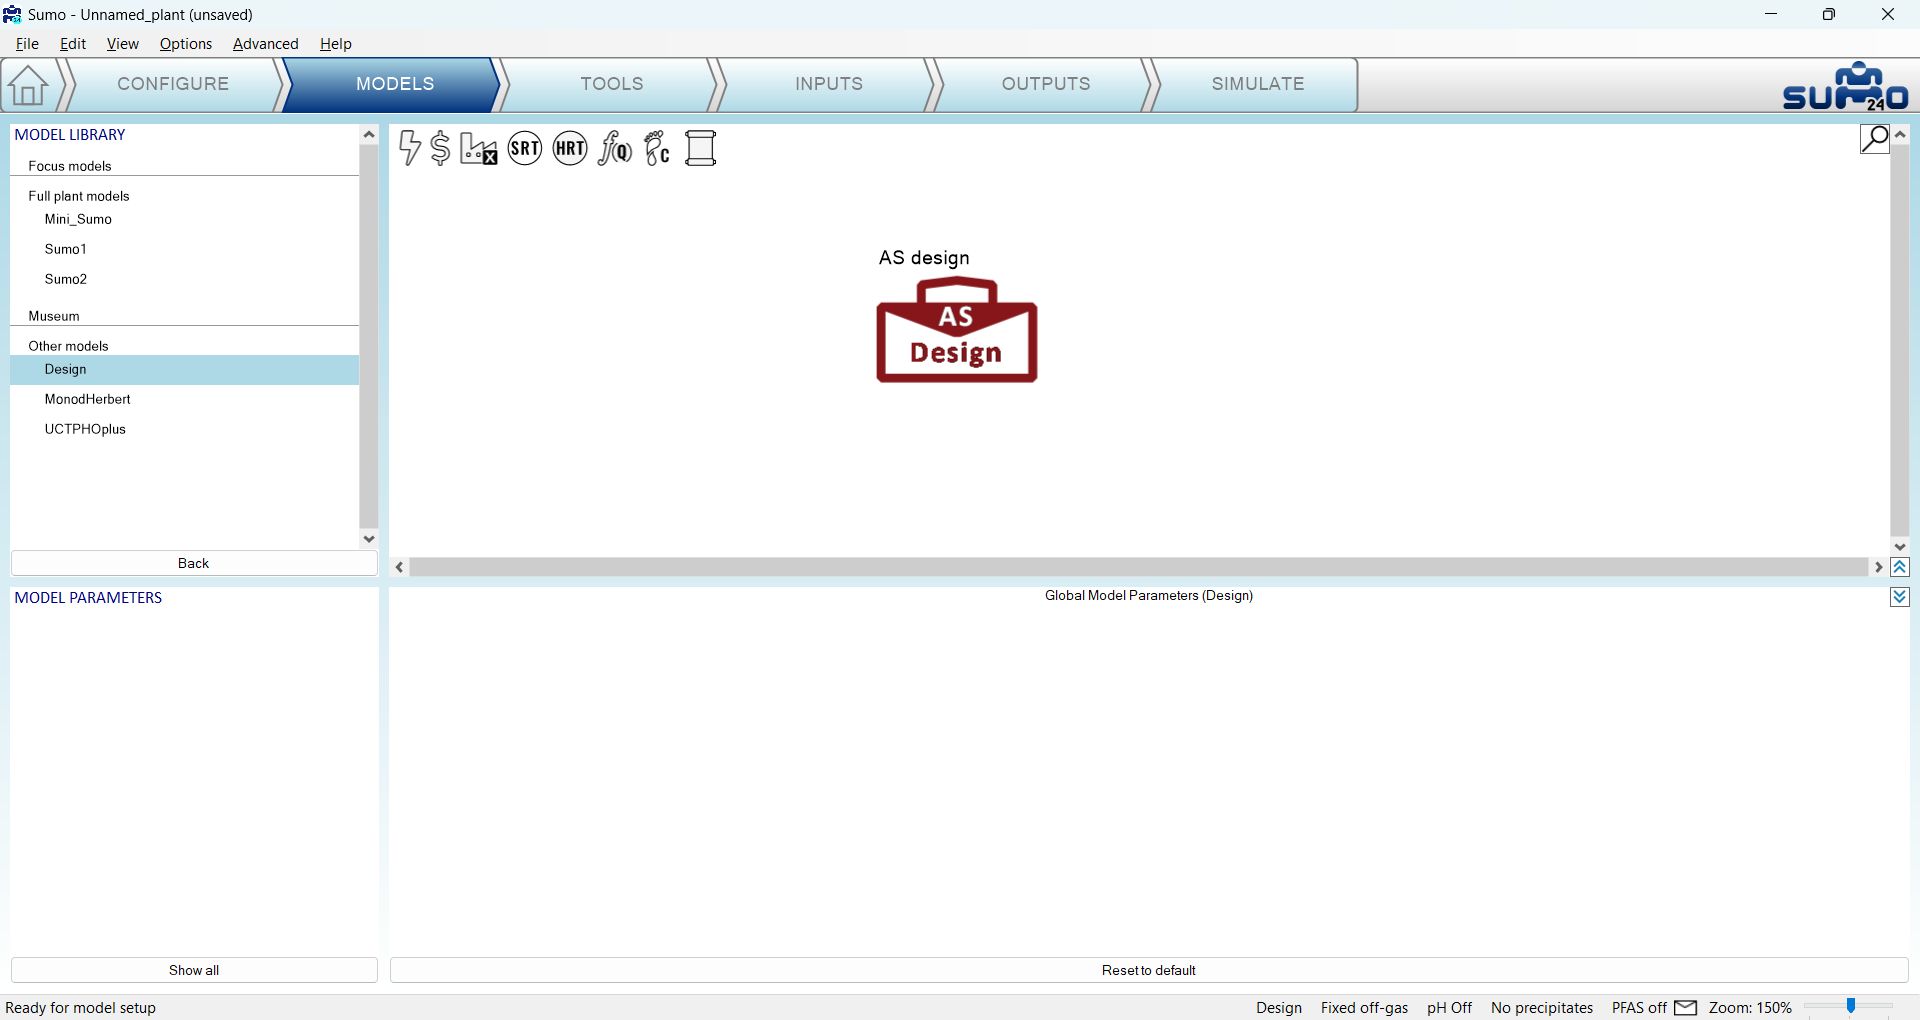Click the Back button
Image resolution: width=1920 pixels, height=1020 pixels.
[194, 563]
